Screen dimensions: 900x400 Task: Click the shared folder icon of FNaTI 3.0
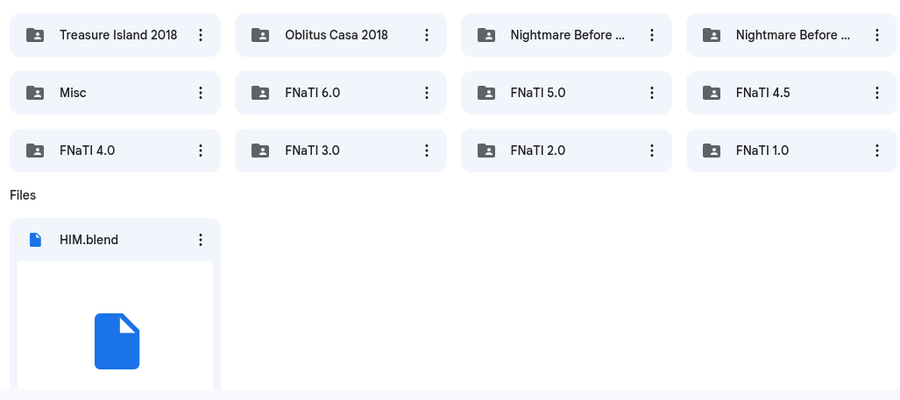[x=261, y=150]
